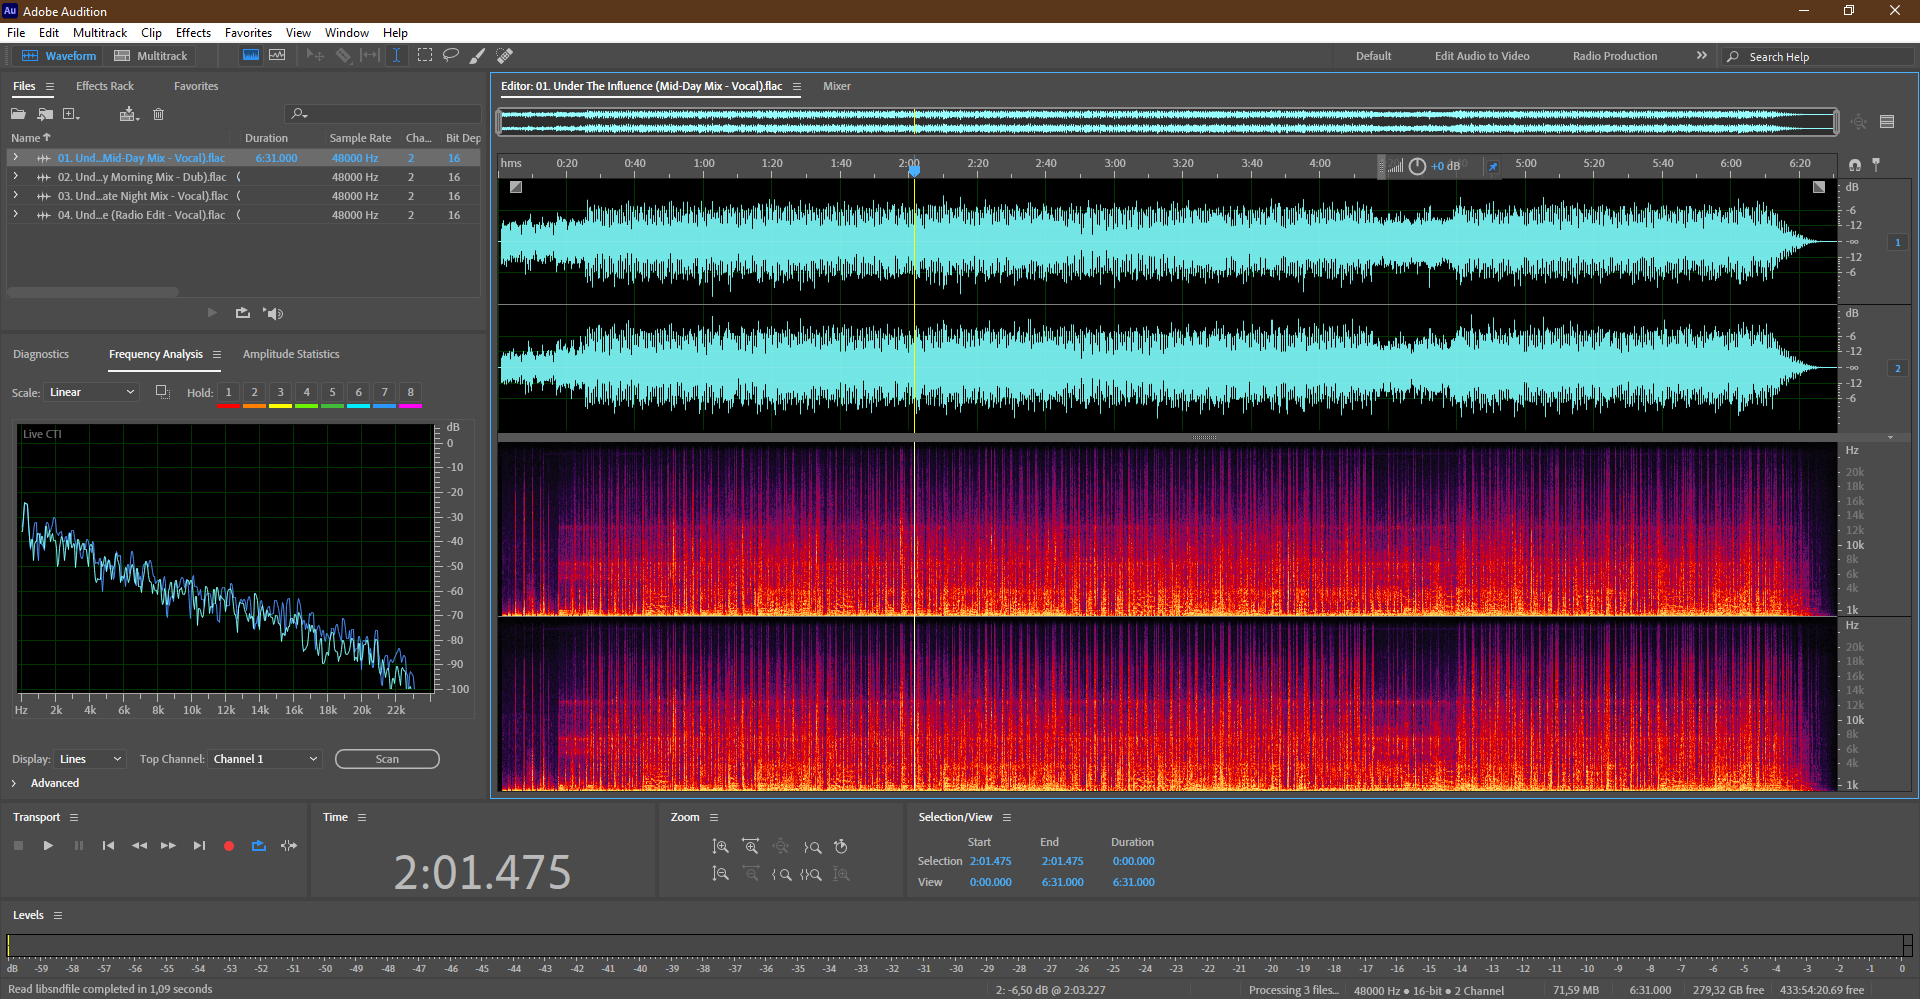The image size is (1920, 999).
Task: Toggle channel 2 enable button
Action: (x=1898, y=368)
